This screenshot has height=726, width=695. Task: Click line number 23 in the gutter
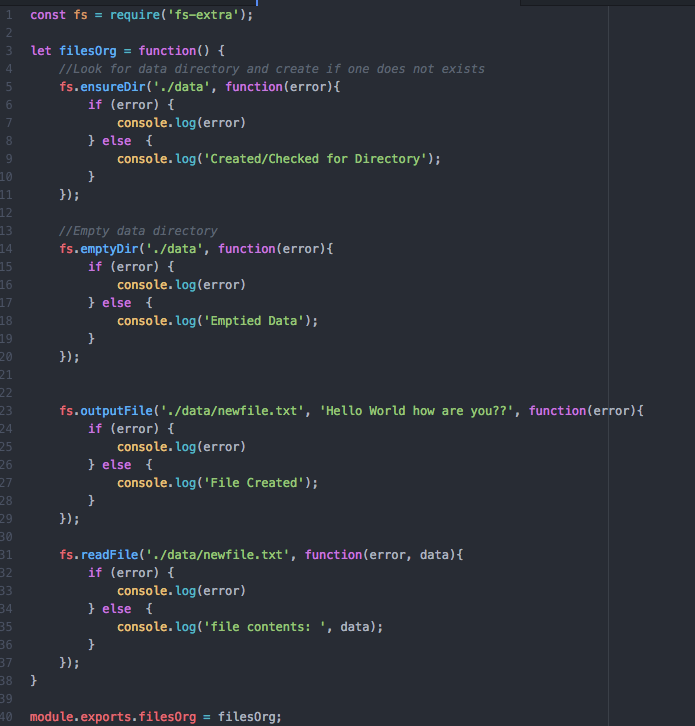pos(8,411)
